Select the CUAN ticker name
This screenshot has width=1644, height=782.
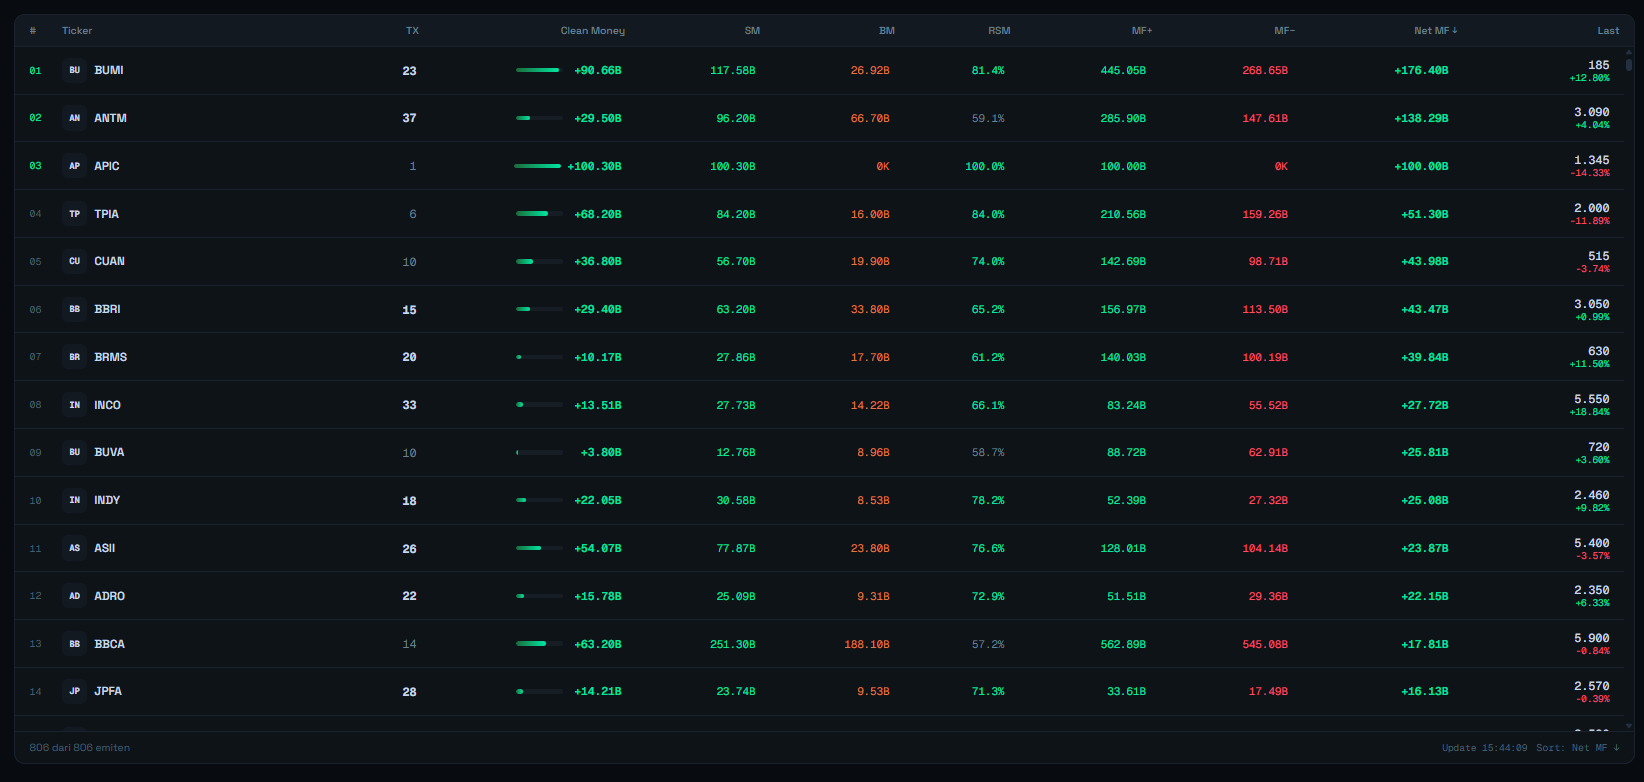click(109, 261)
